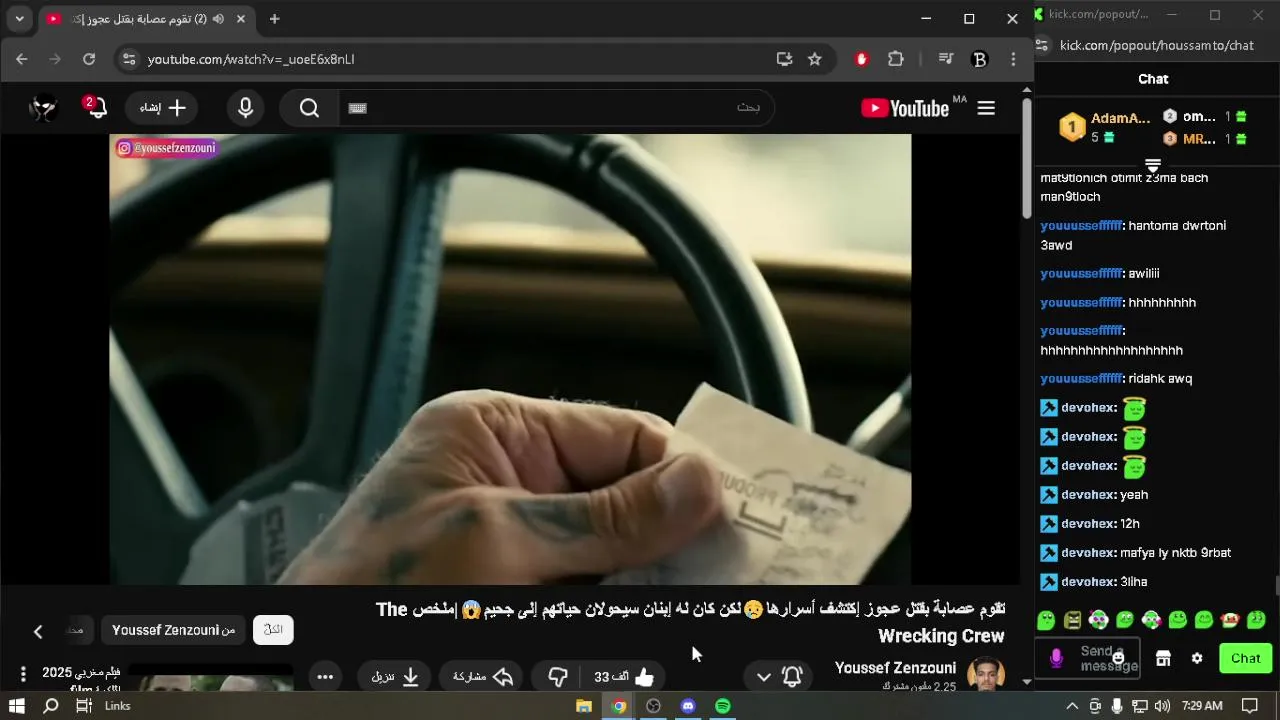Open YouTube notifications bell with badge 2

[95, 107]
